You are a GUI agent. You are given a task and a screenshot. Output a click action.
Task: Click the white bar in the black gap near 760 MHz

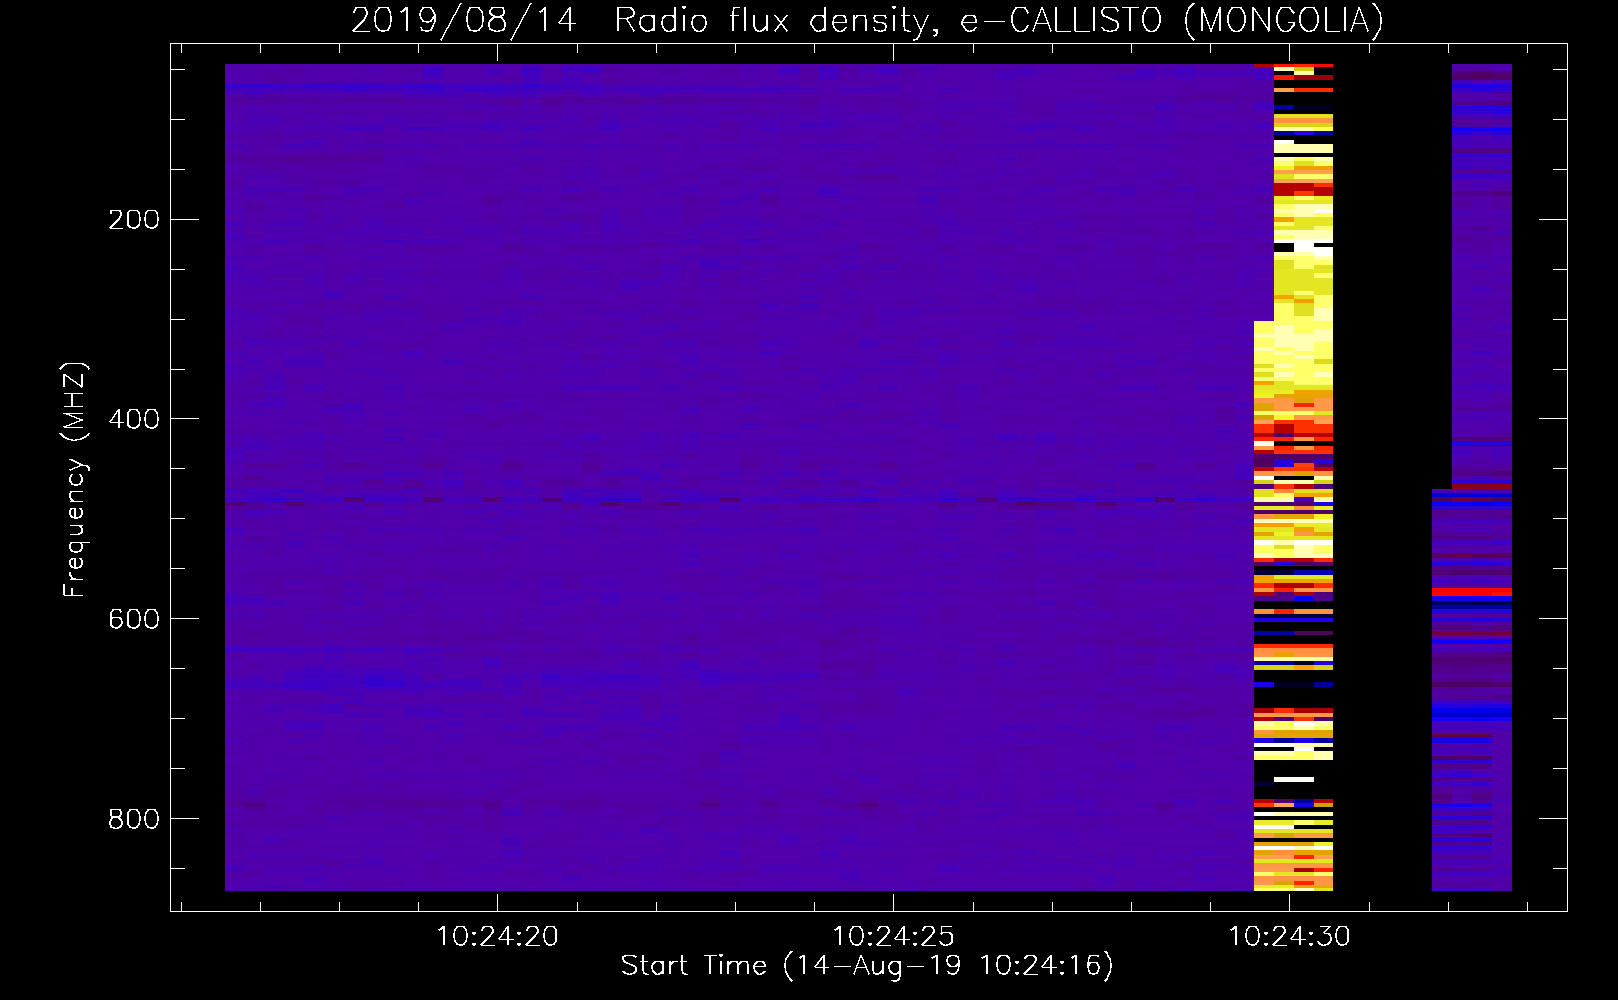(x=1294, y=779)
